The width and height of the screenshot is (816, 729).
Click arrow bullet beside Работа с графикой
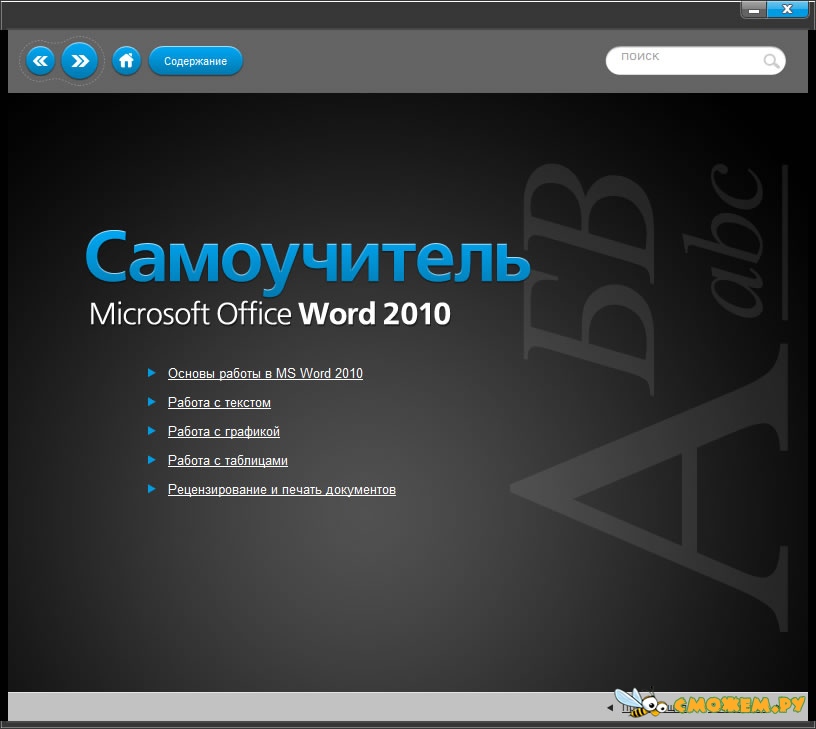click(151, 431)
